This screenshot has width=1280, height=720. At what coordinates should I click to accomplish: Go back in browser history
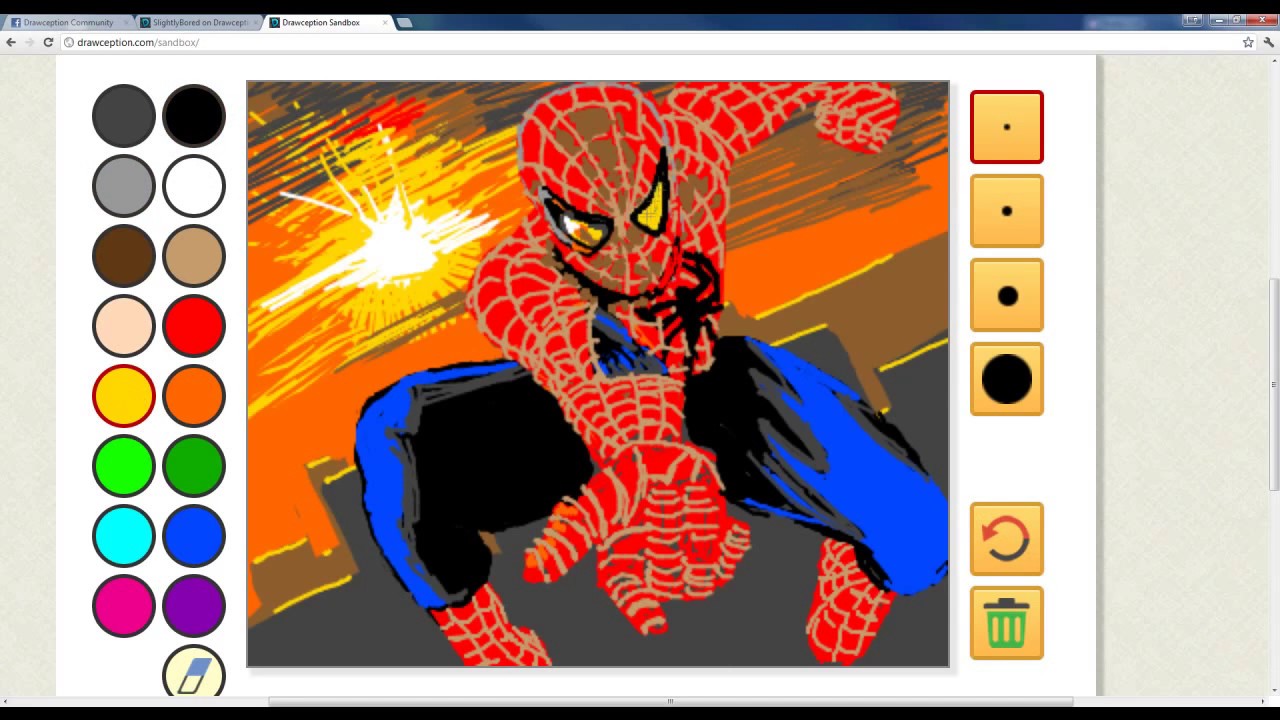pos(10,42)
